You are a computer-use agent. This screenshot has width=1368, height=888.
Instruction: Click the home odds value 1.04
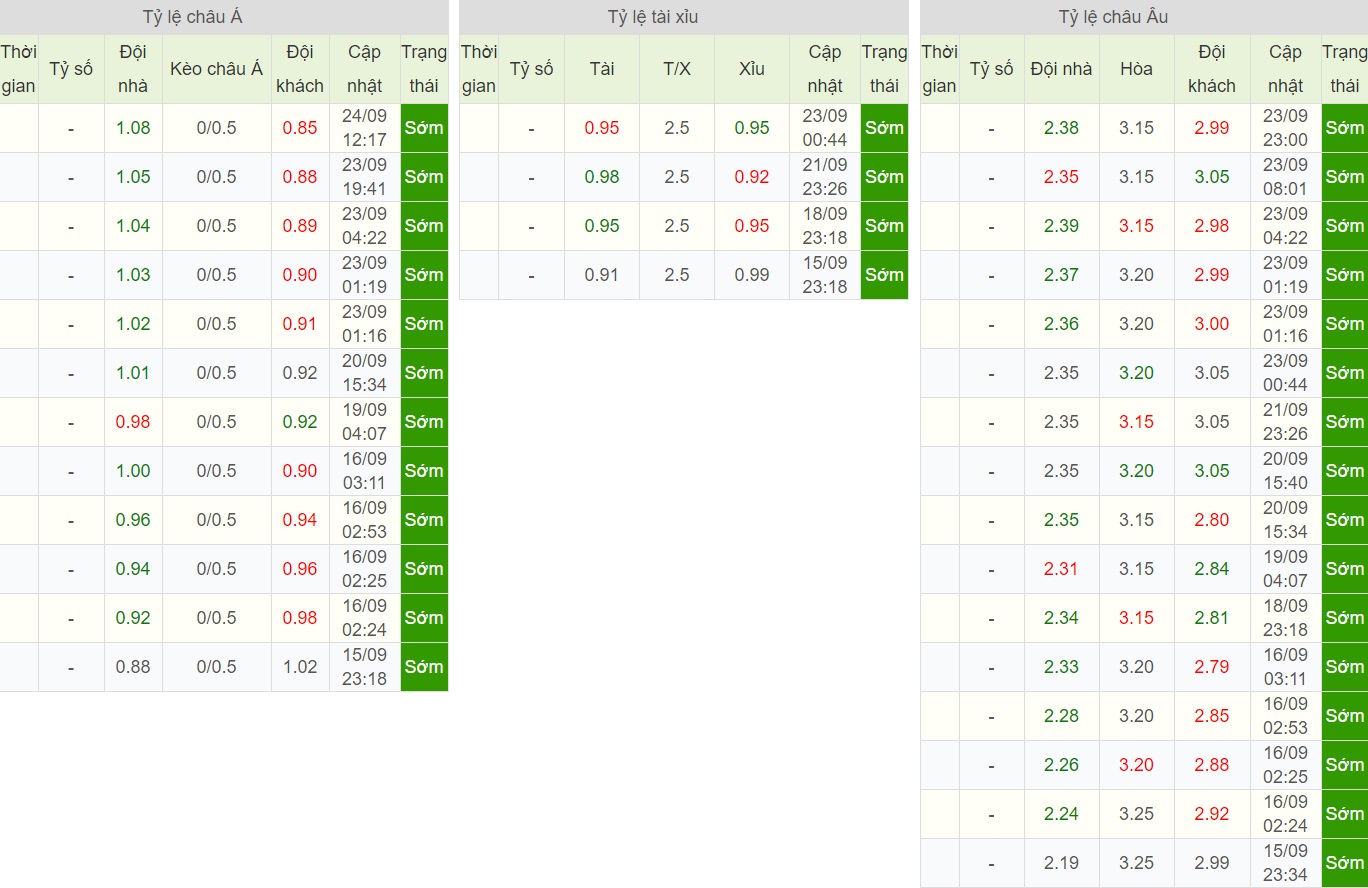point(133,226)
